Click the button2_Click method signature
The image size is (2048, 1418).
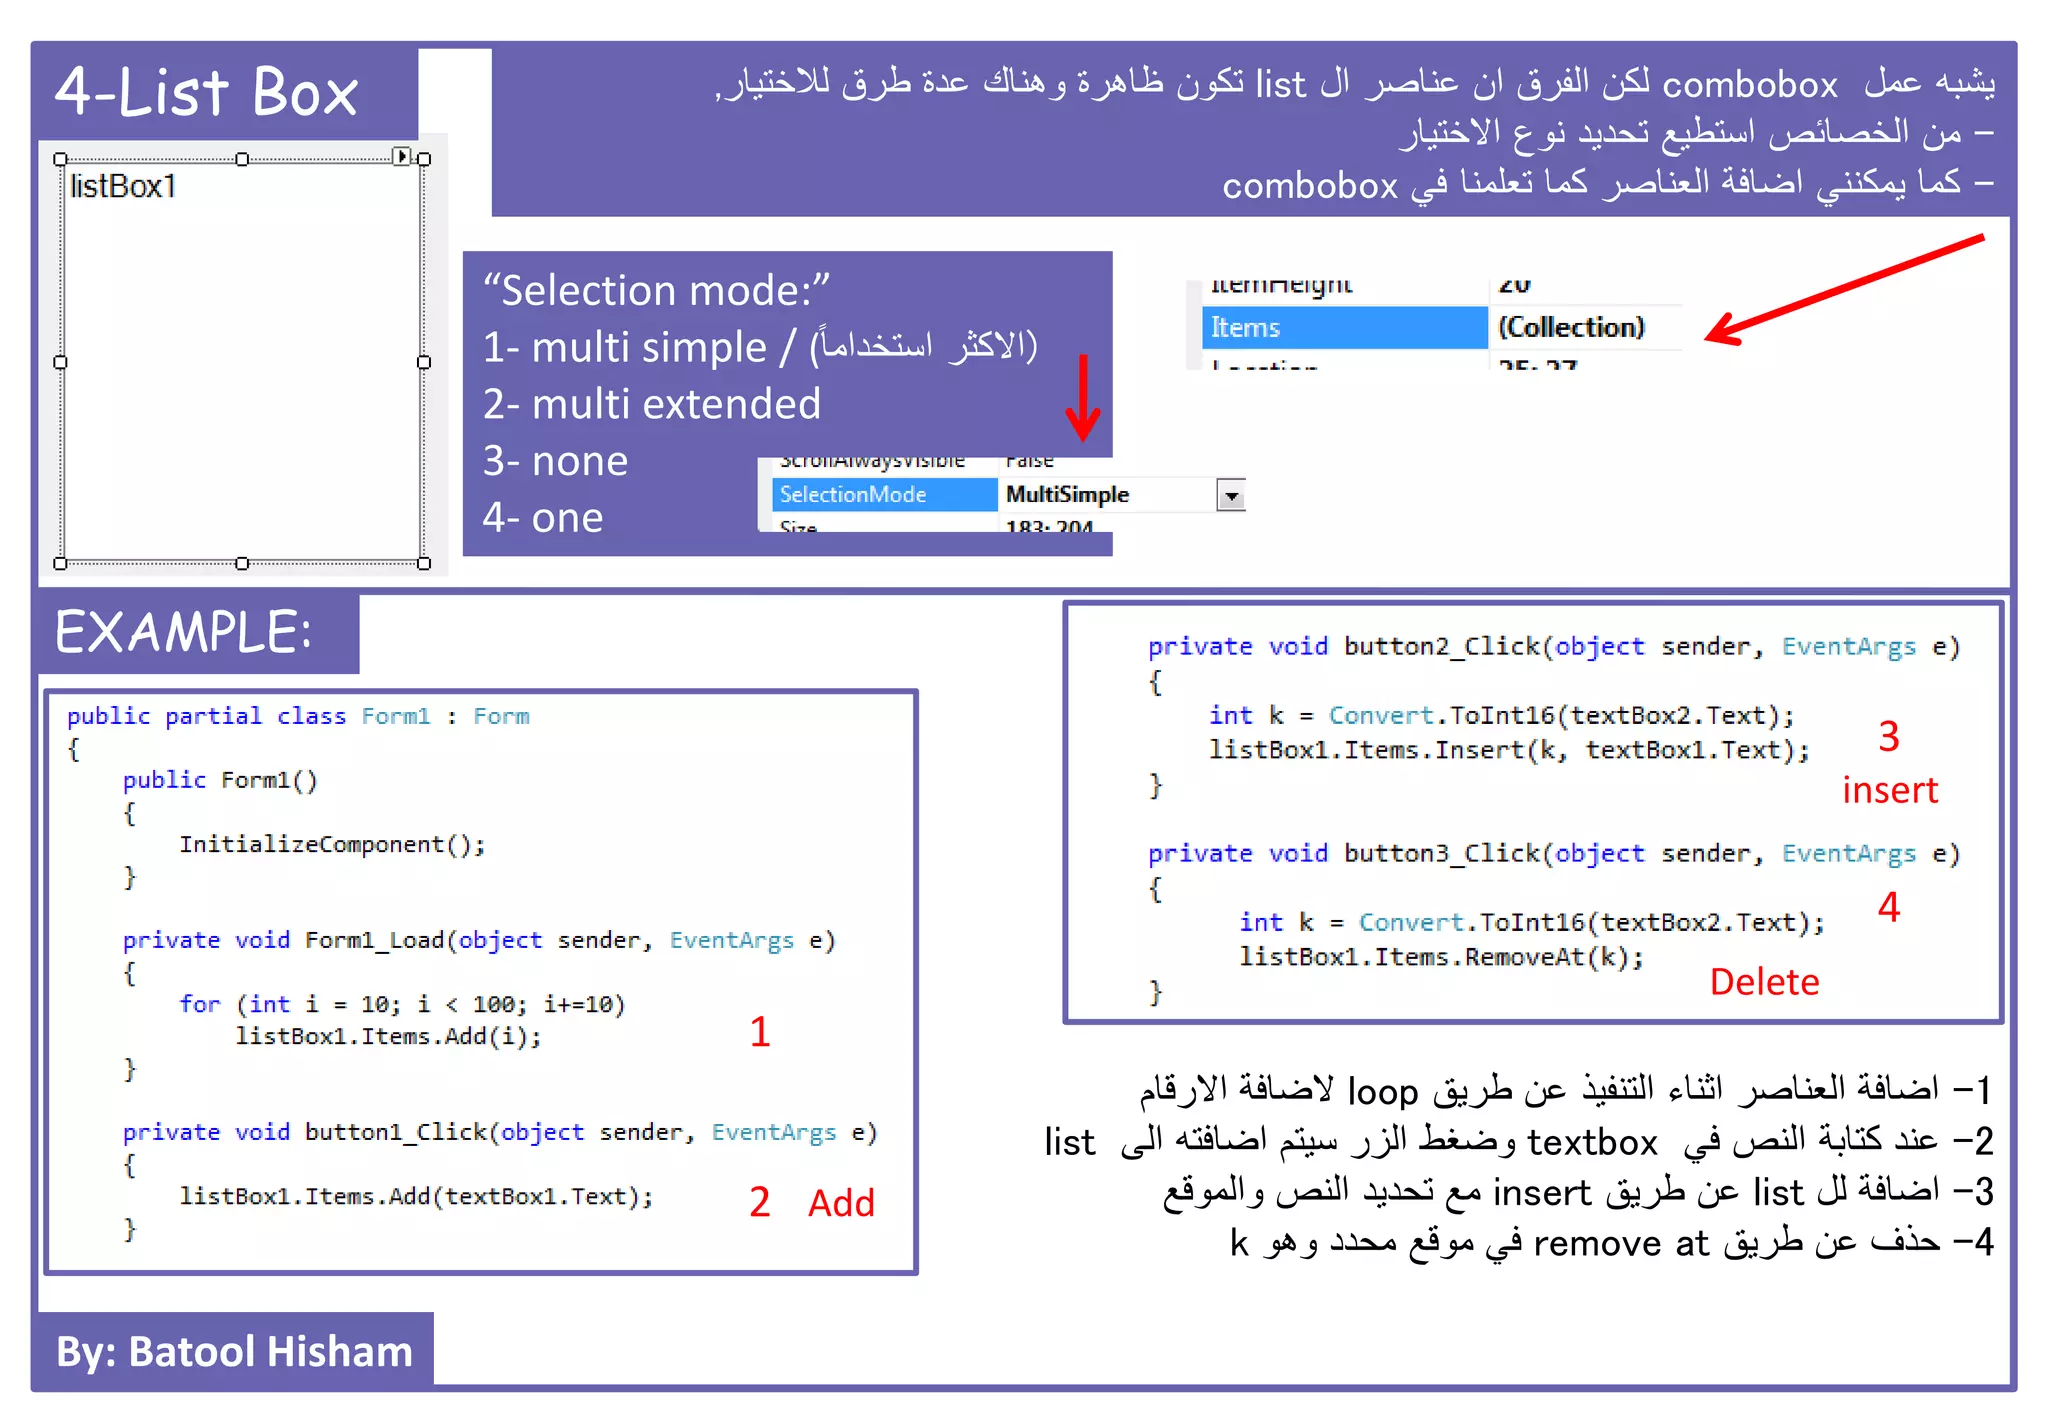[1554, 647]
